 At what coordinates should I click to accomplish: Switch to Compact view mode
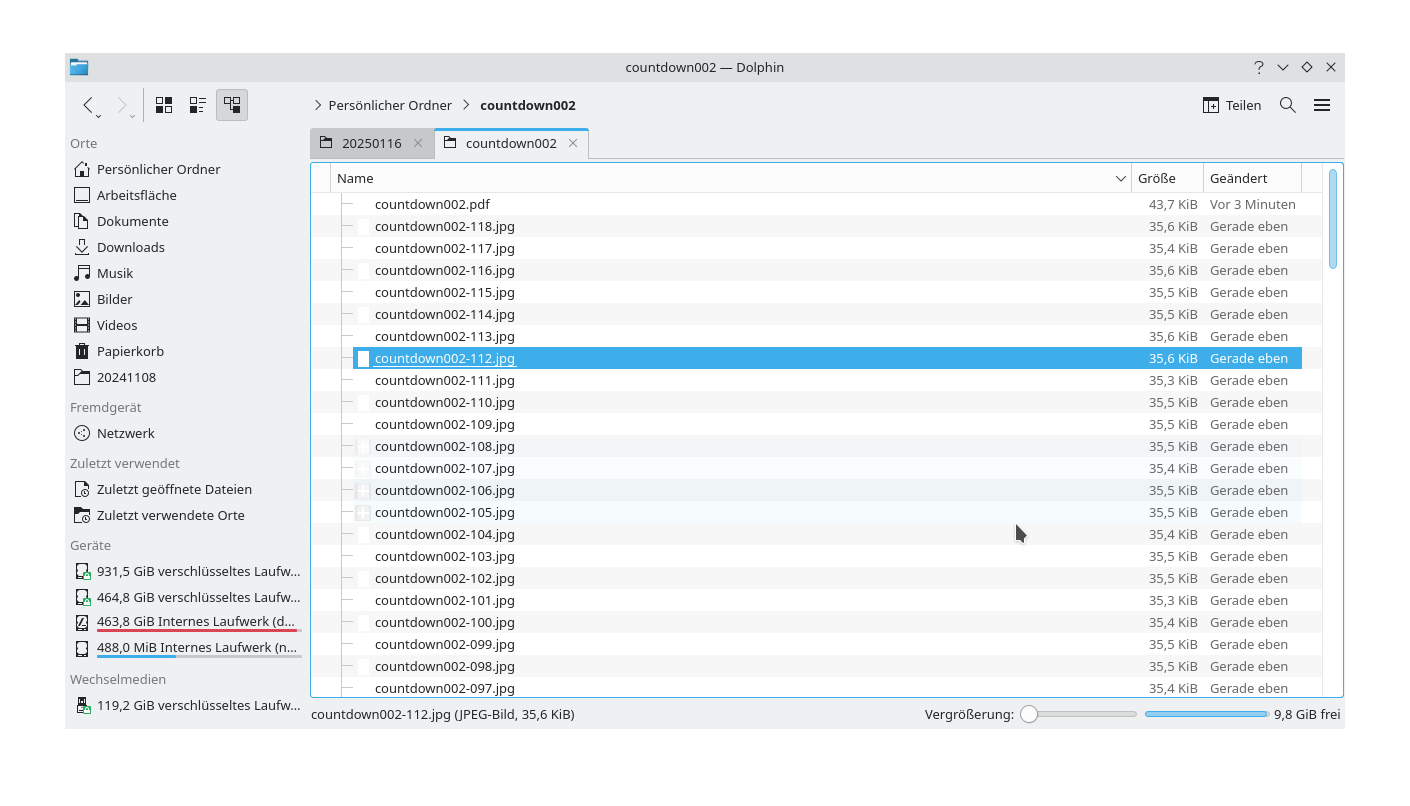point(198,105)
